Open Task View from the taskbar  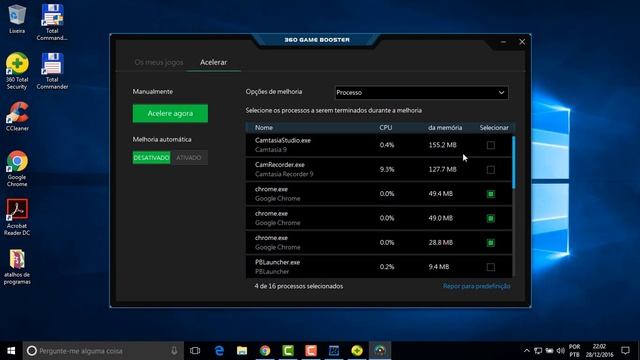(x=195, y=351)
